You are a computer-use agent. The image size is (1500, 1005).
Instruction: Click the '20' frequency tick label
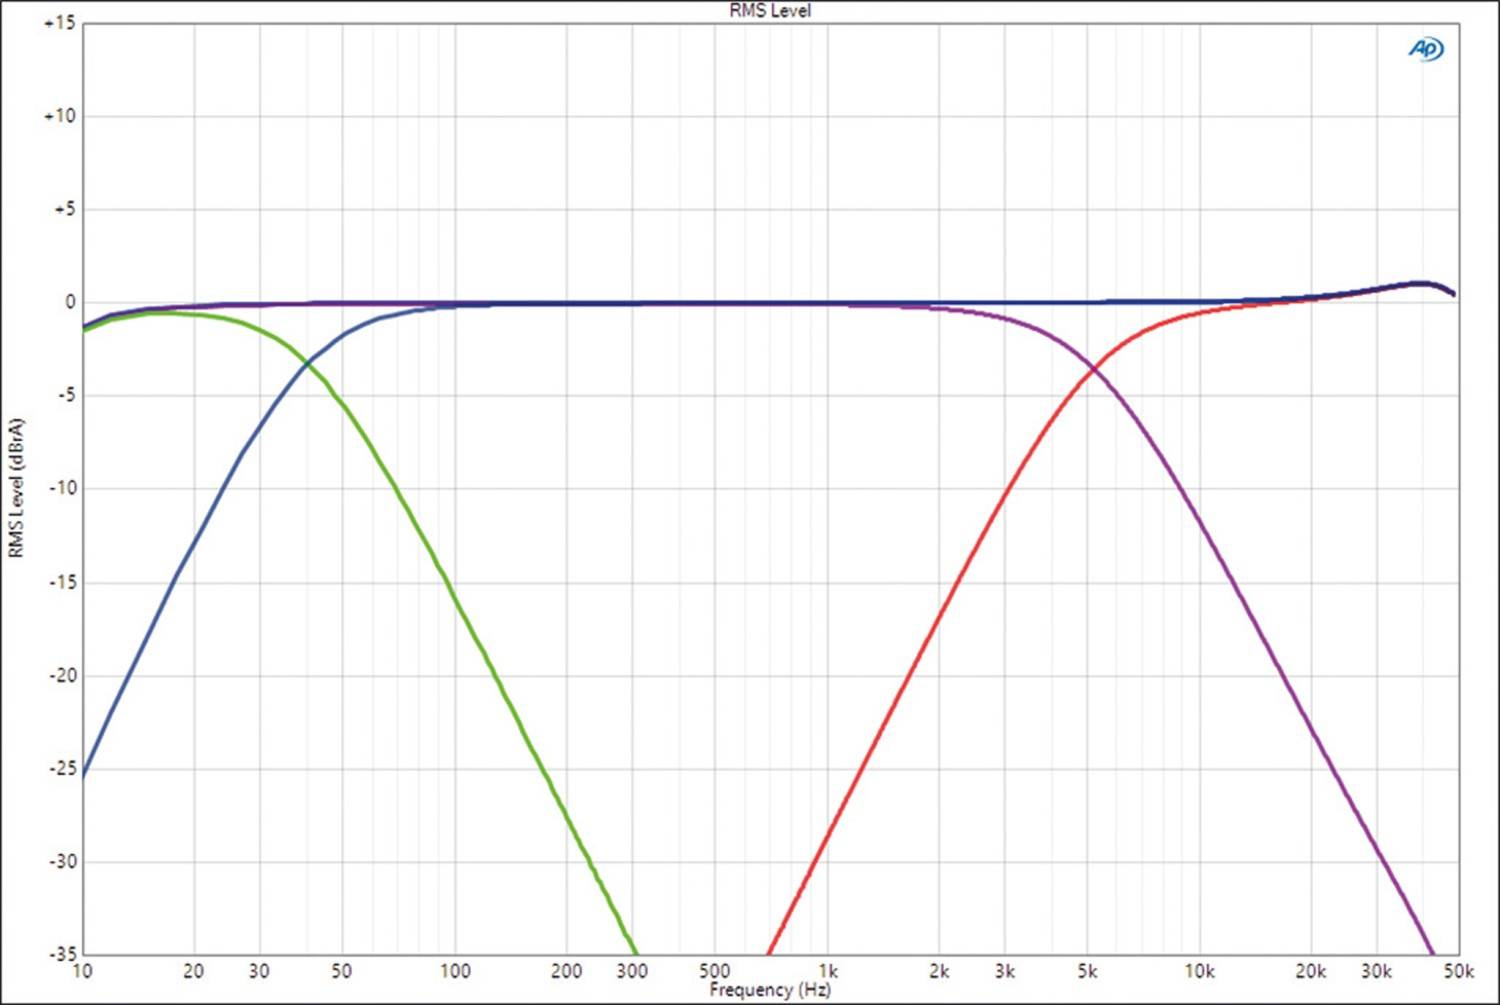(x=194, y=971)
